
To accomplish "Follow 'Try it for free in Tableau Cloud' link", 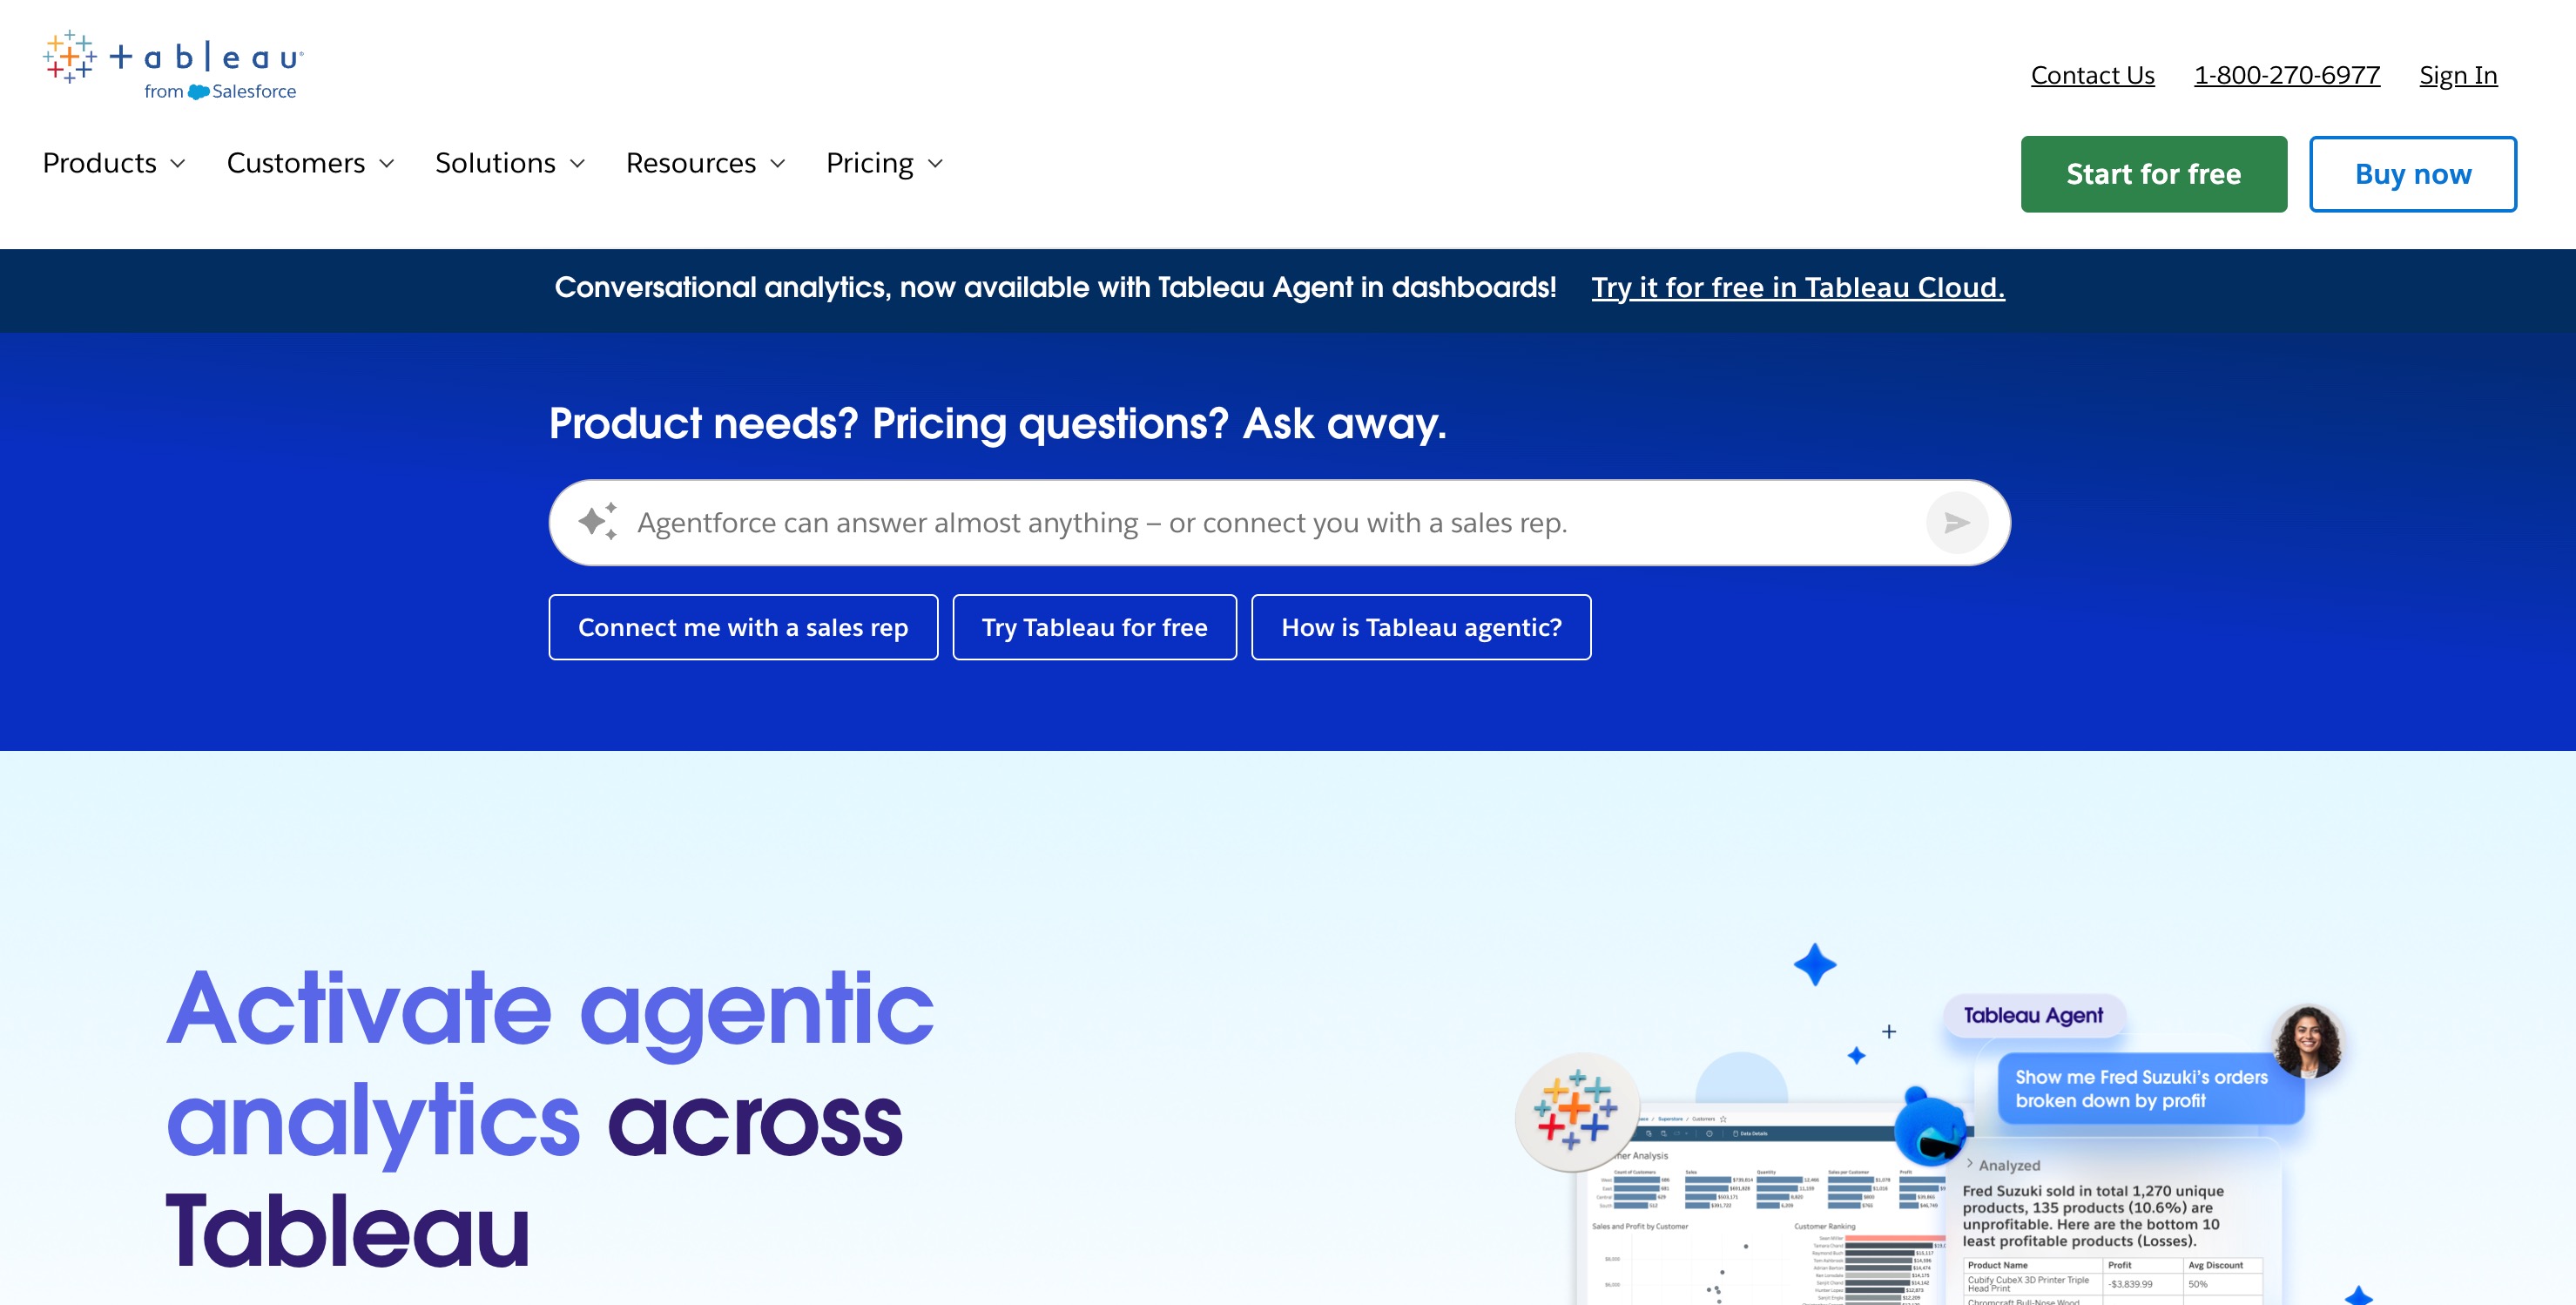I will pos(1797,288).
